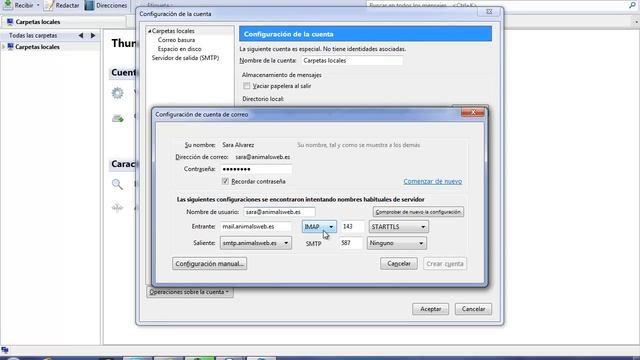640x360 pixels.
Task: Open the Saliente smtp.animalsweb.es dropdown
Action: click(x=256, y=243)
